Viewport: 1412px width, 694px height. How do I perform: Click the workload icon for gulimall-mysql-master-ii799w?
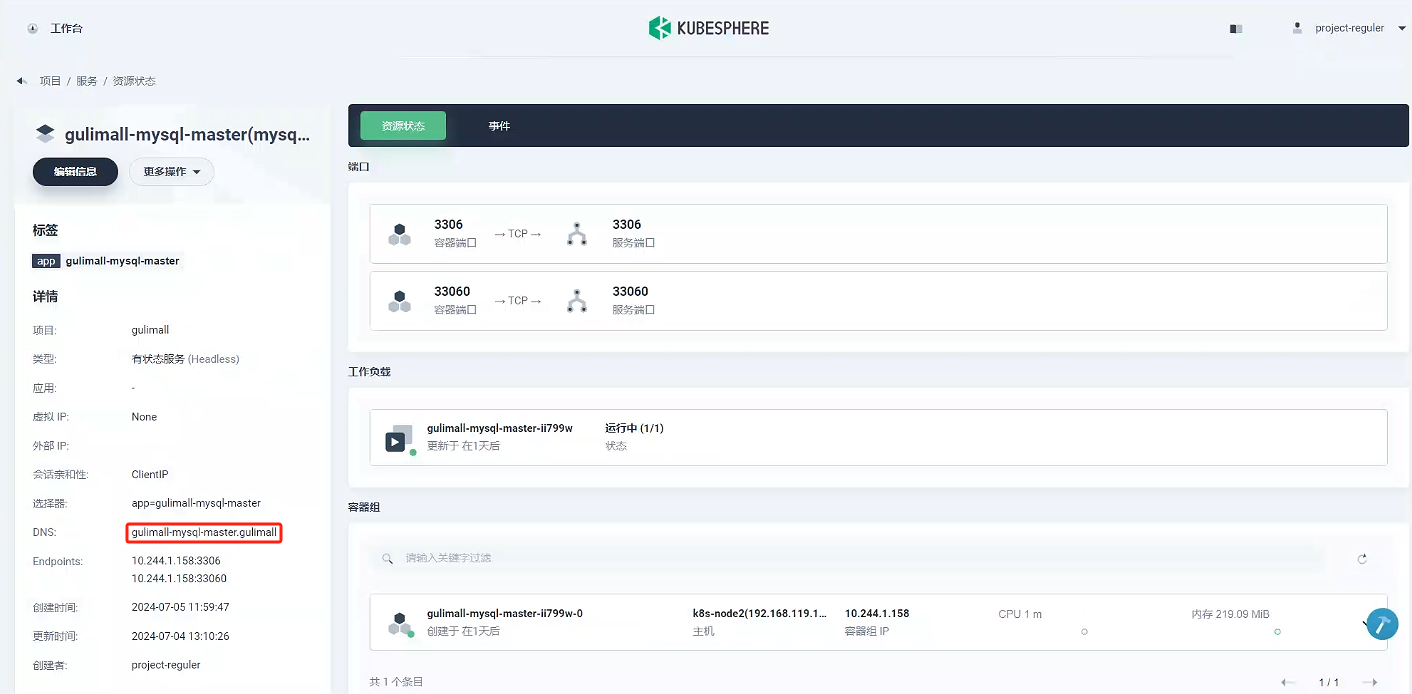[x=399, y=440]
